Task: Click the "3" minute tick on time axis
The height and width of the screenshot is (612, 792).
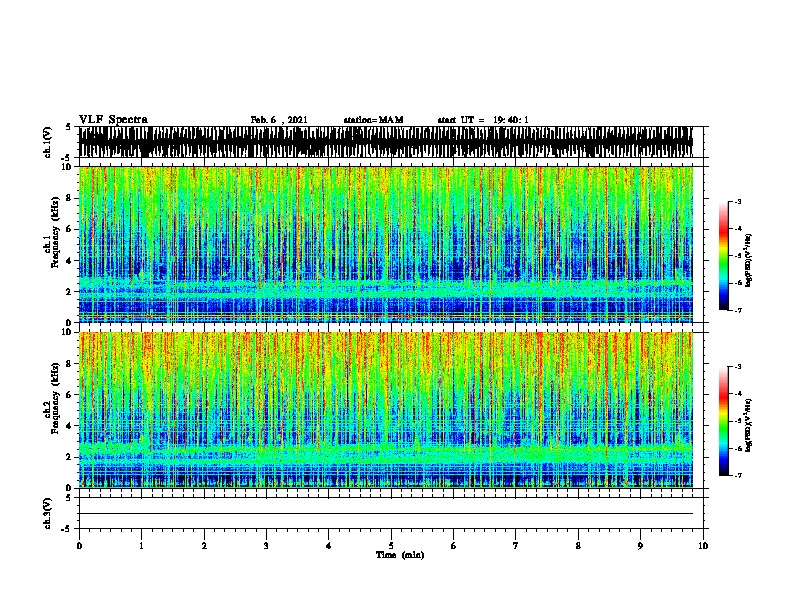Action: point(266,546)
